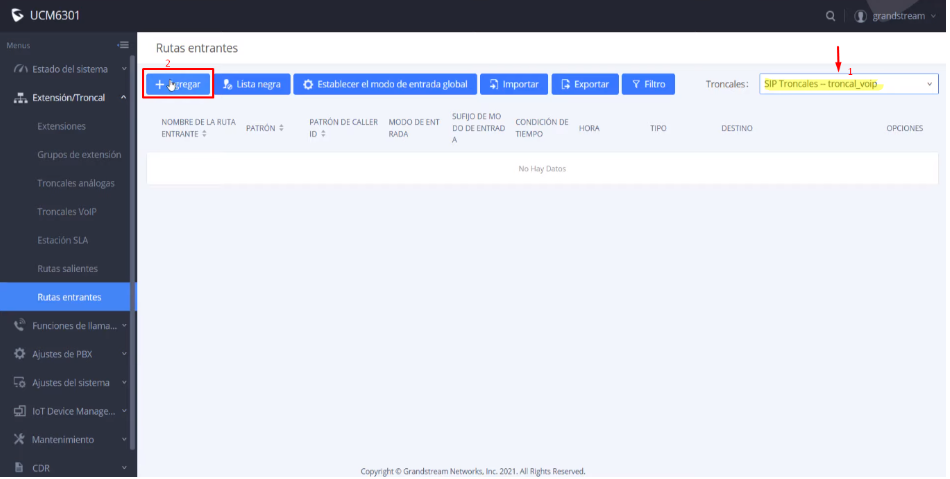Click Establecer el modo de entrada global
The height and width of the screenshot is (479, 950).
tap(385, 84)
